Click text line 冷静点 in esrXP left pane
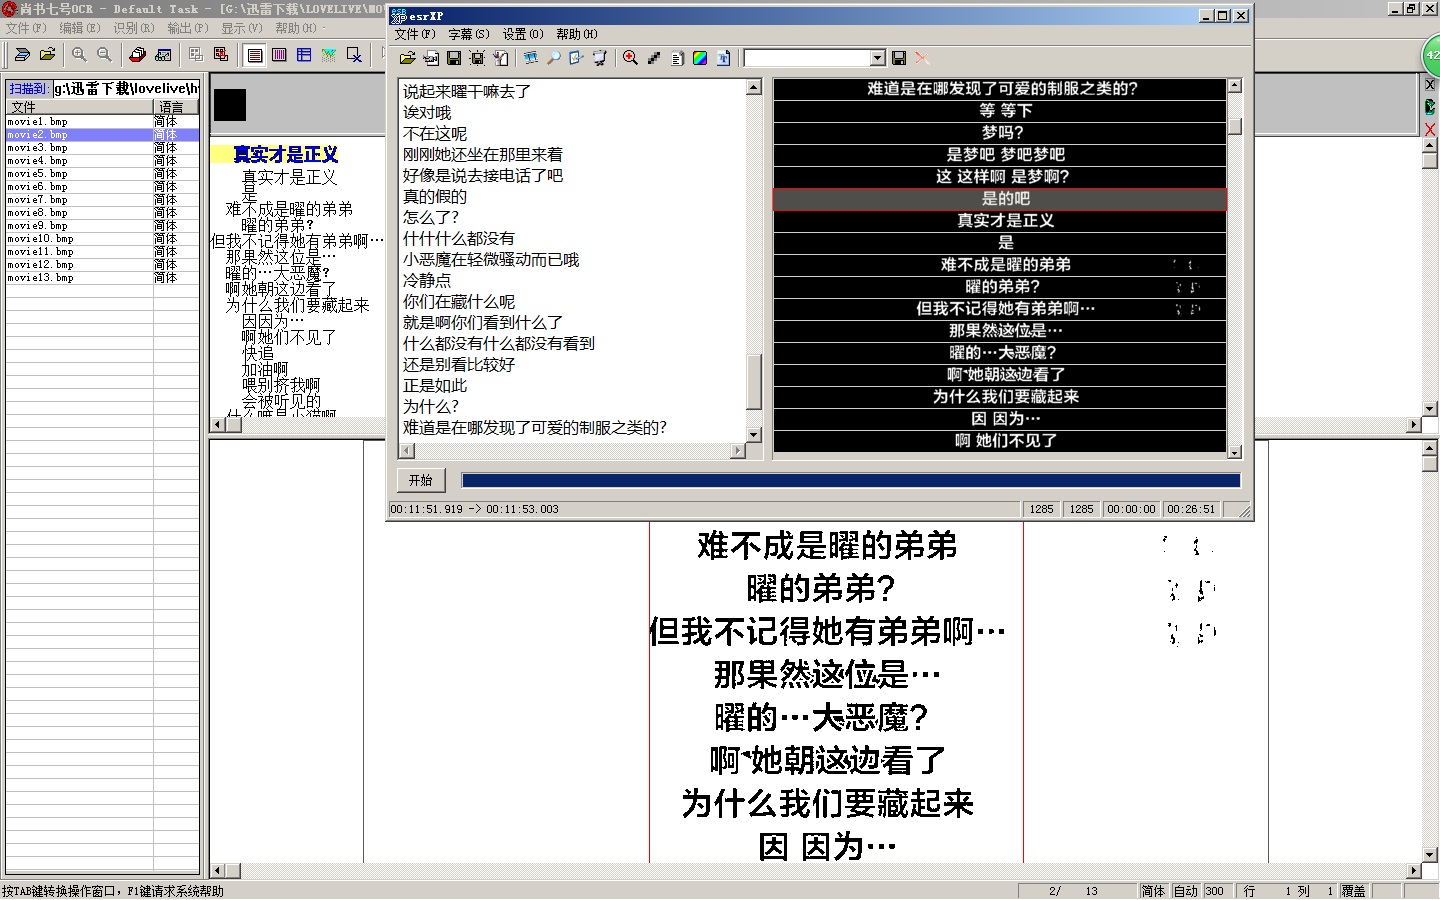Image resolution: width=1440 pixels, height=900 pixels. click(427, 281)
